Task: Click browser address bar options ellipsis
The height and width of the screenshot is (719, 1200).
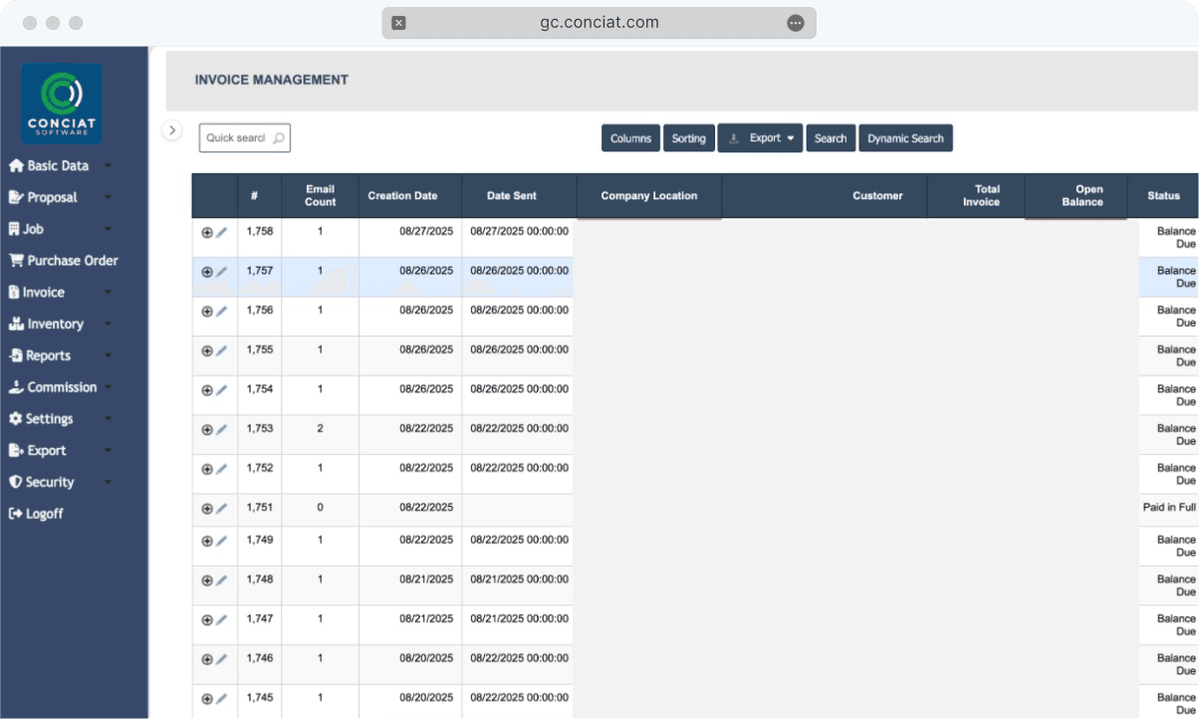Action: point(795,23)
